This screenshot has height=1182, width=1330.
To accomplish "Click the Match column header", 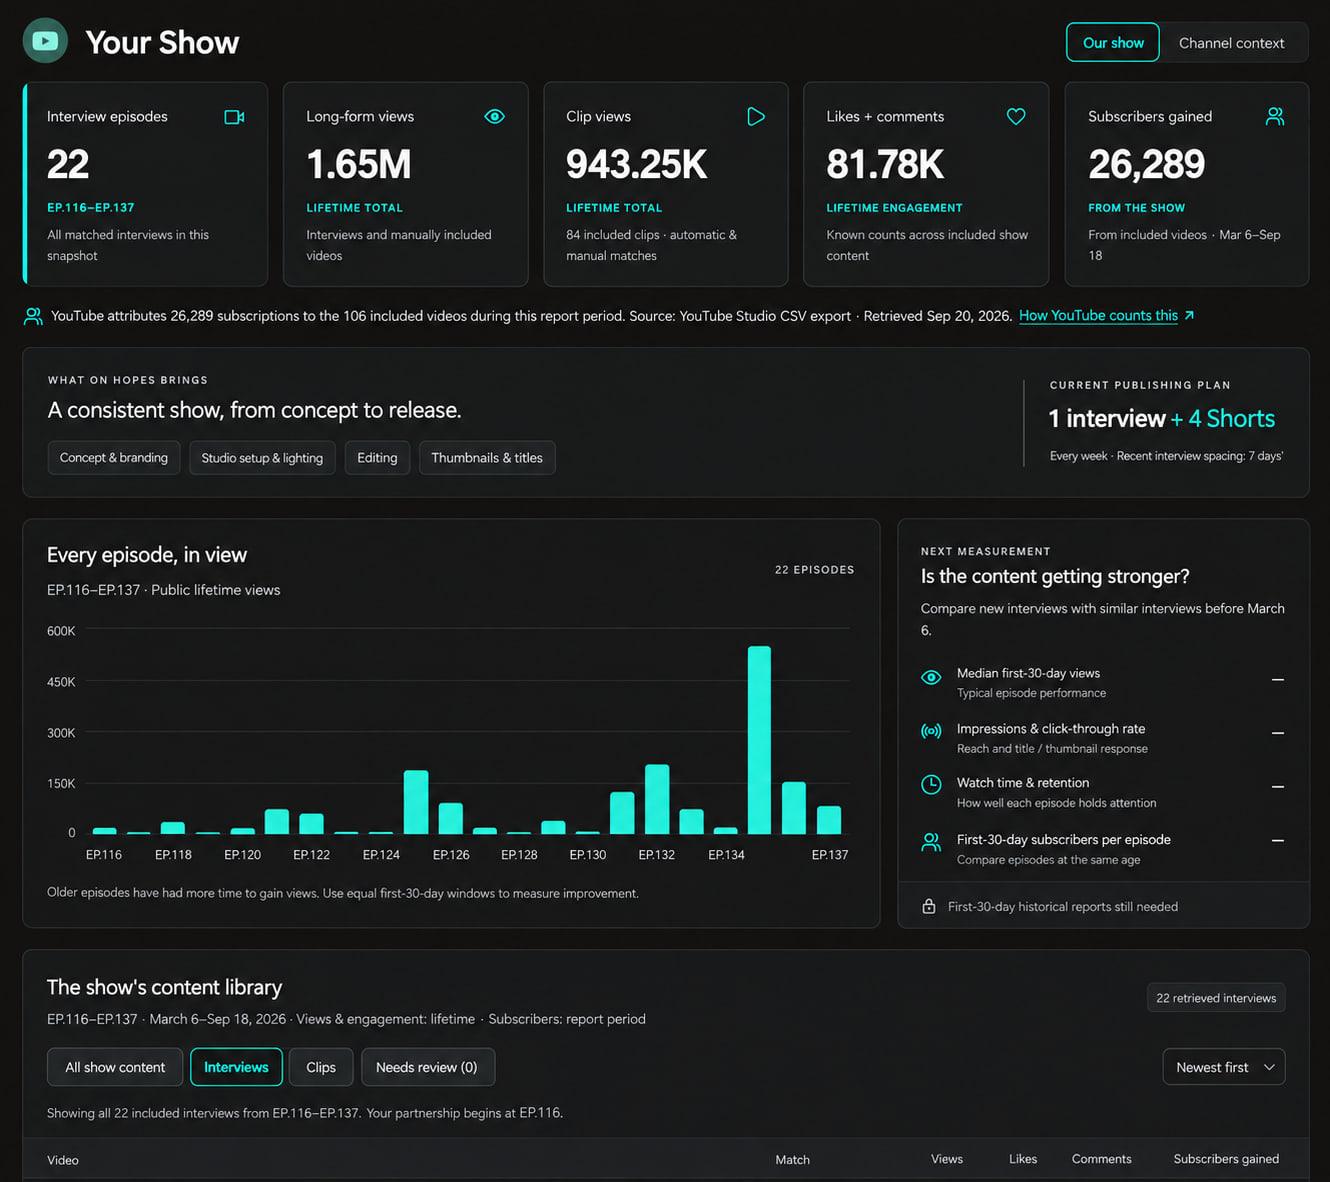I will [x=792, y=1160].
